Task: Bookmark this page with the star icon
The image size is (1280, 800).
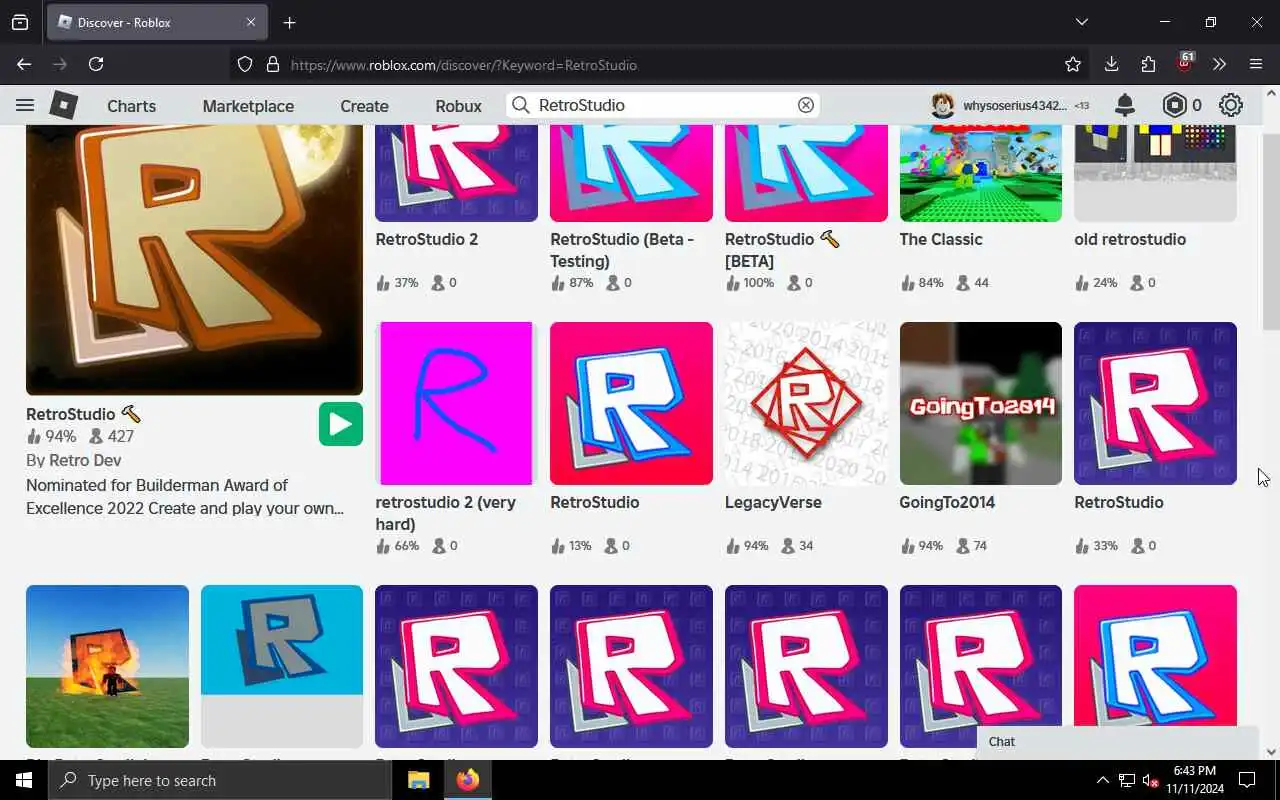Action: [1073, 64]
